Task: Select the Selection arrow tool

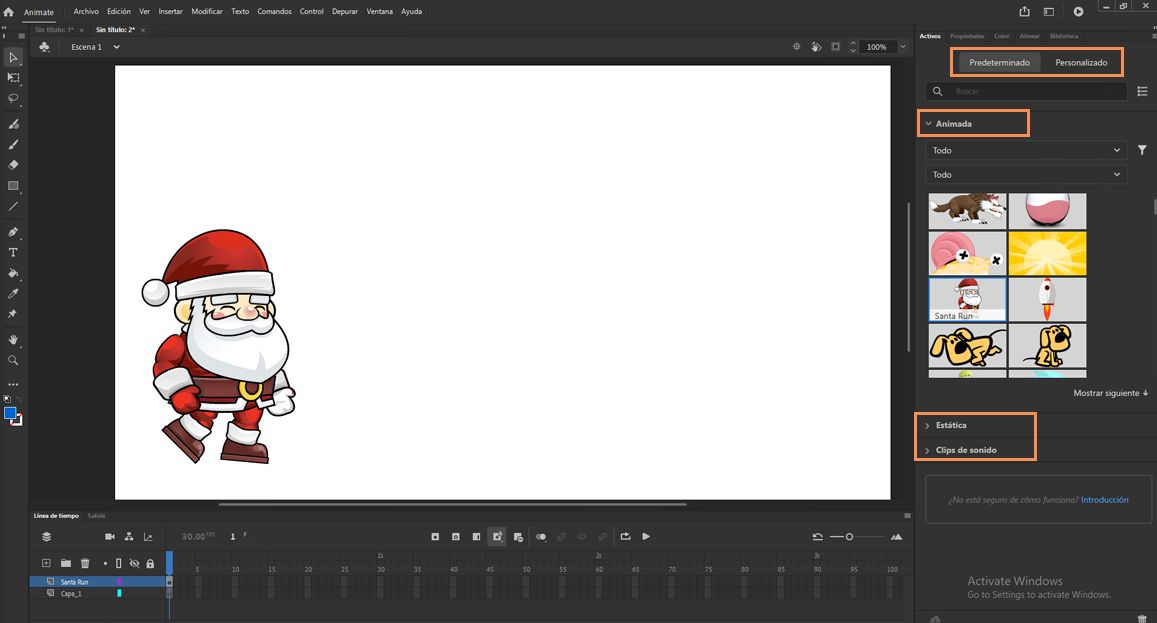Action: tap(13, 58)
